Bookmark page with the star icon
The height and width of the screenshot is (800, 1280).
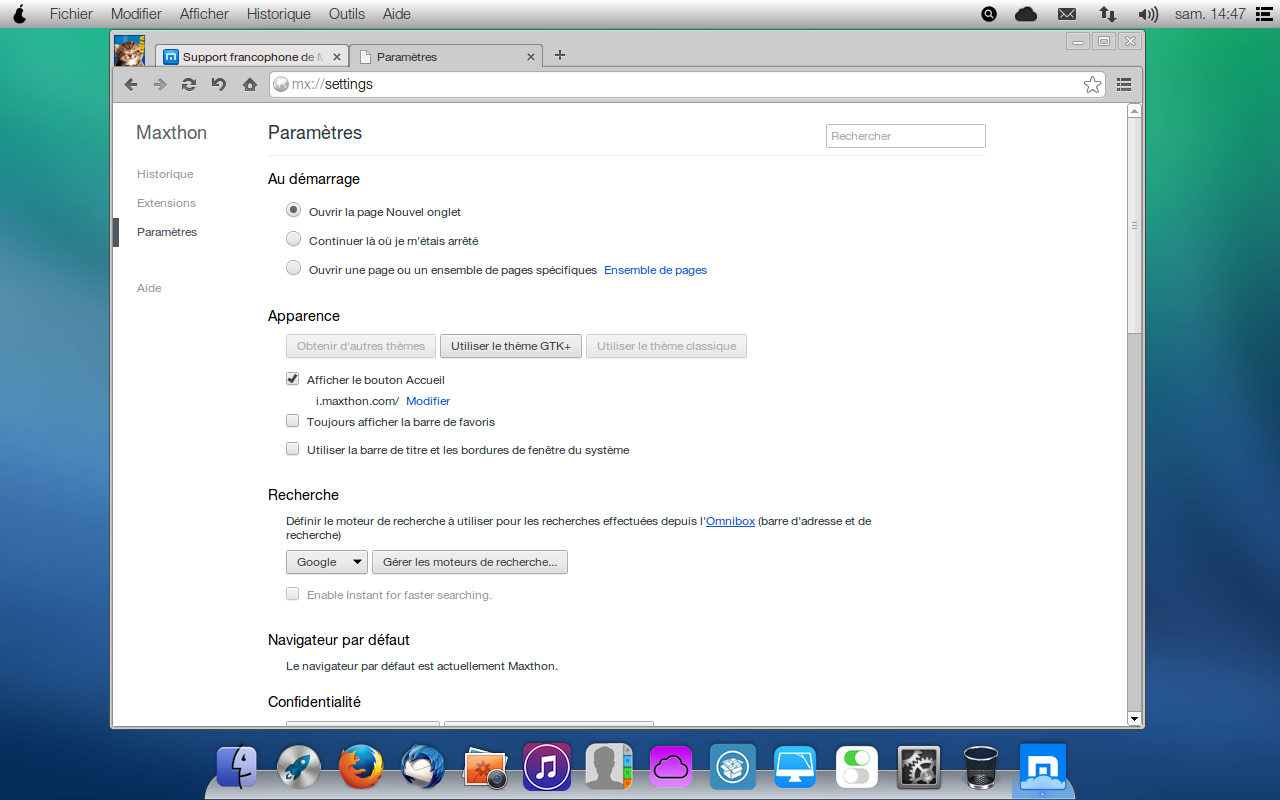(1093, 85)
